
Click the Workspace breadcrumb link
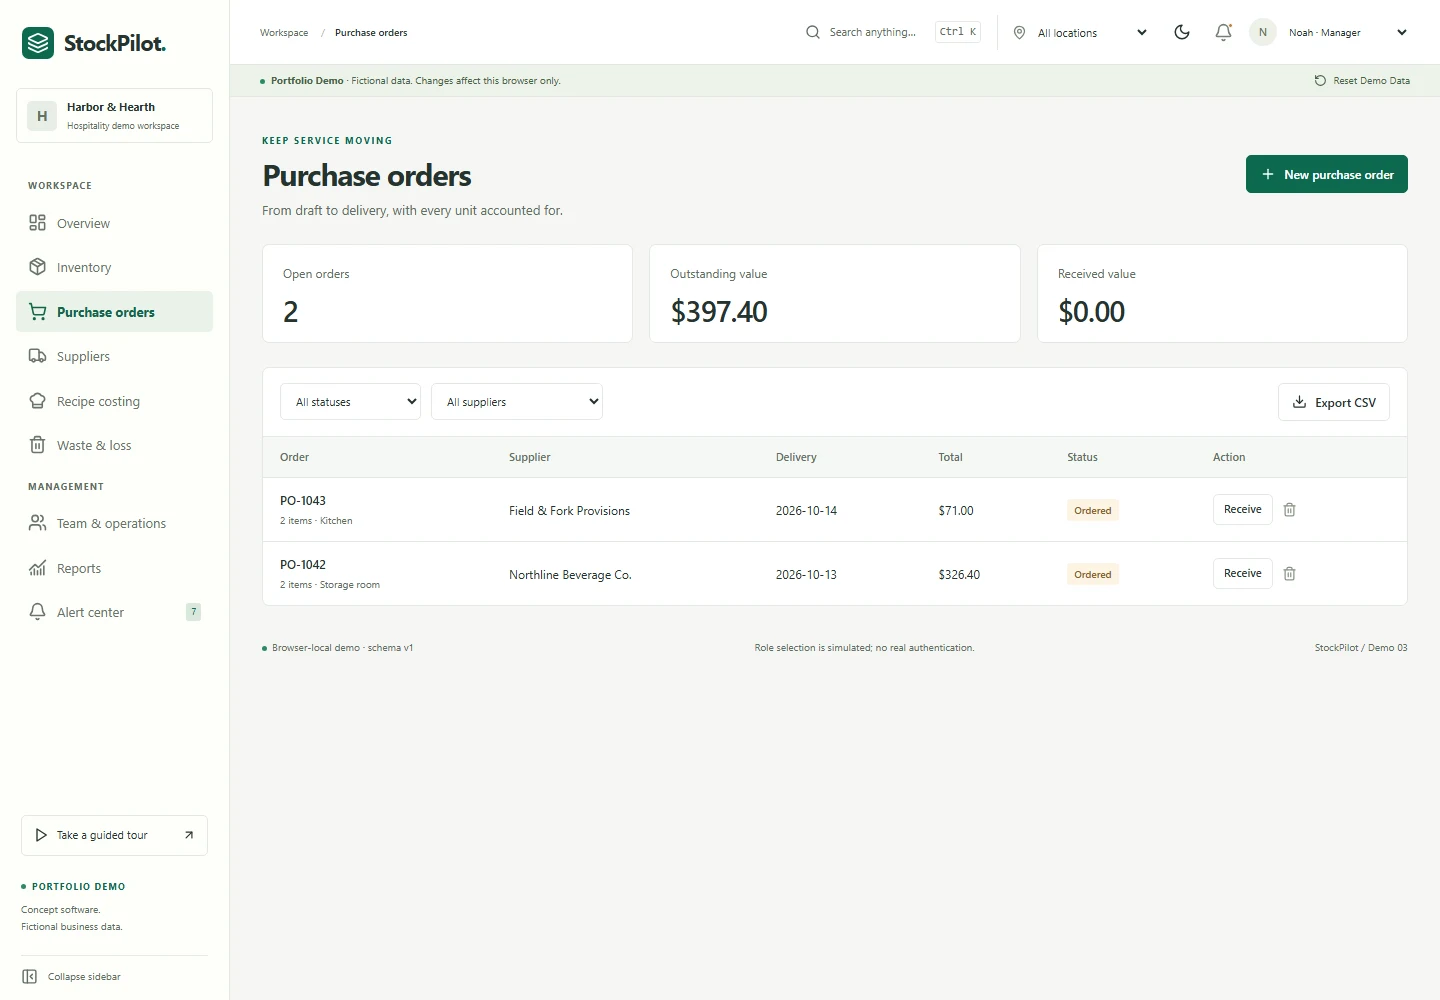point(284,33)
